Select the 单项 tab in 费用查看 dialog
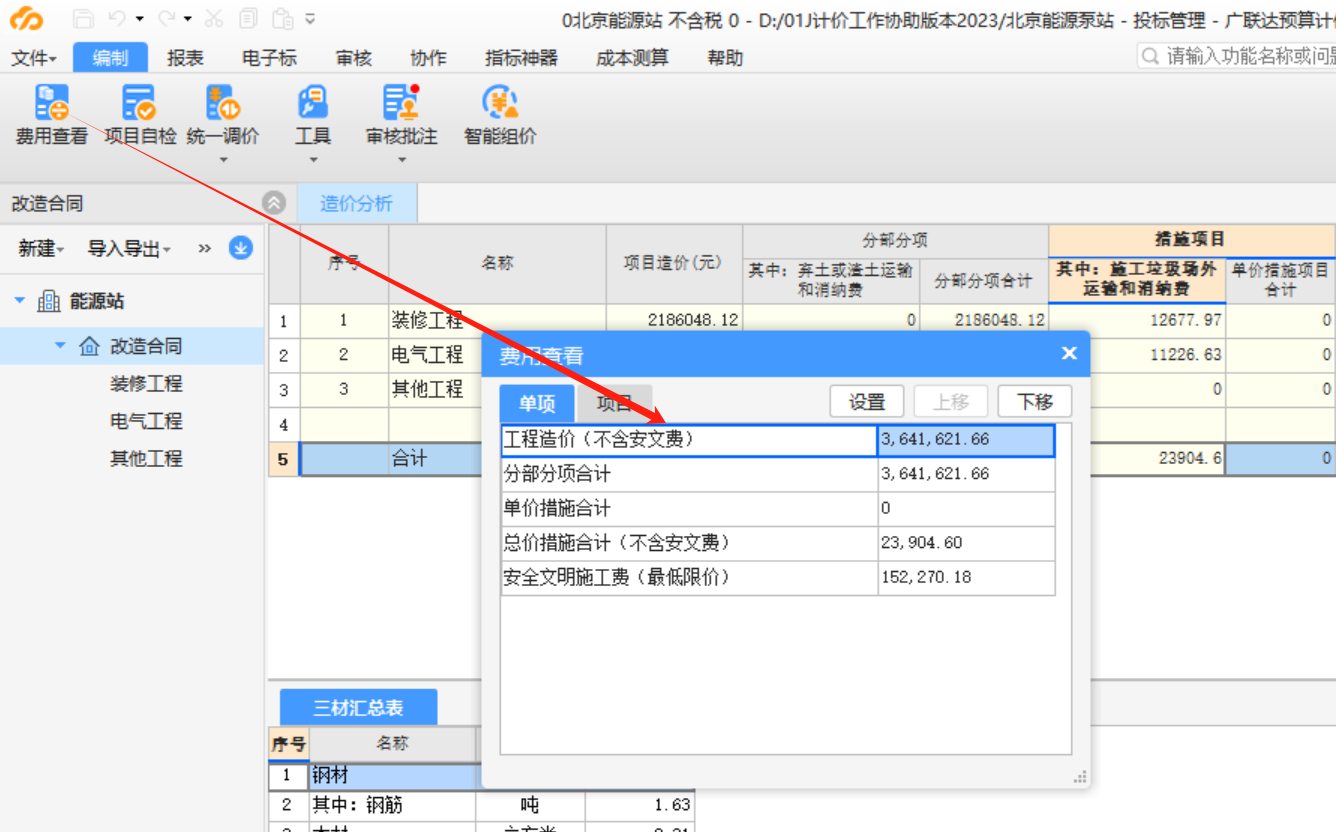 pyautogui.click(x=537, y=403)
